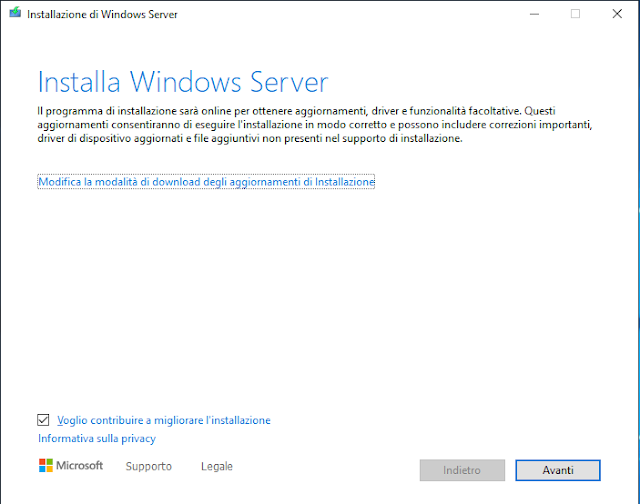Click the Windows Server setup icon in title bar
640x504 pixels.
click(15, 13)
